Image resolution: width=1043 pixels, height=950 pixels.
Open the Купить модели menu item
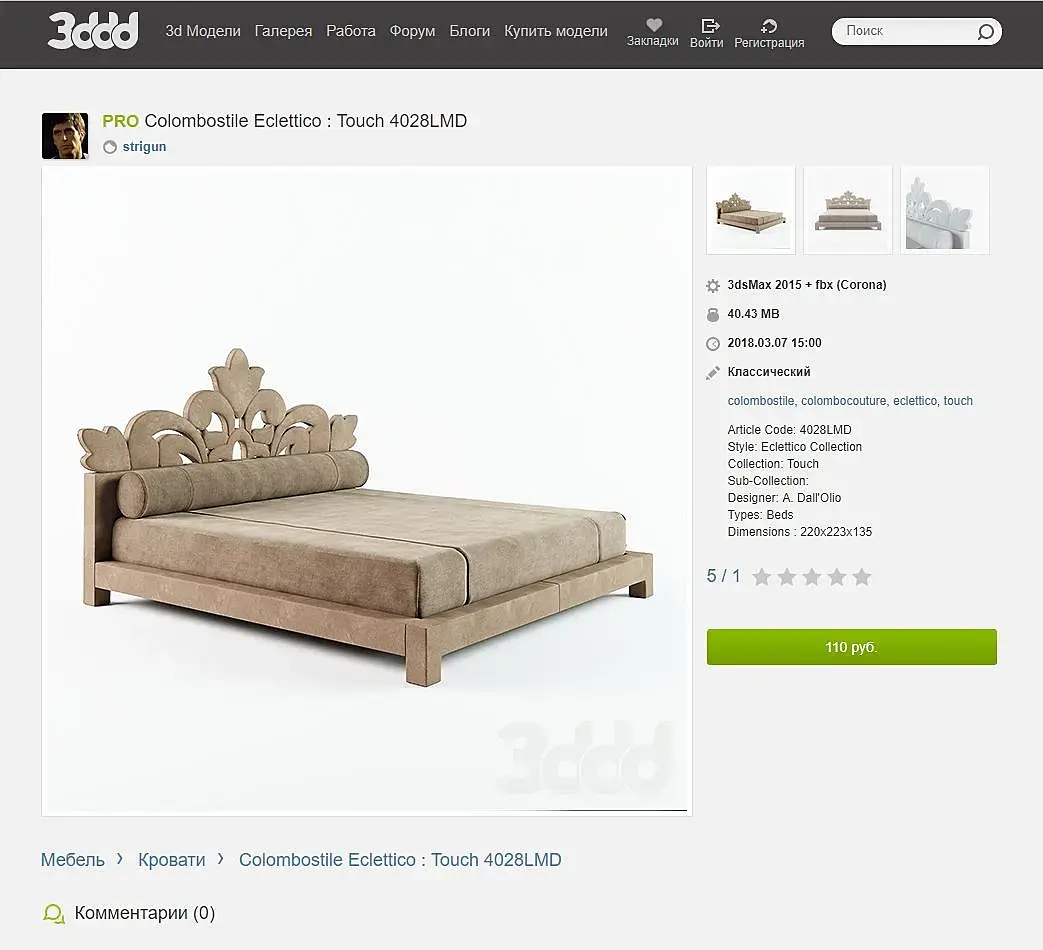pyautogui.click(x=555, y=31)
